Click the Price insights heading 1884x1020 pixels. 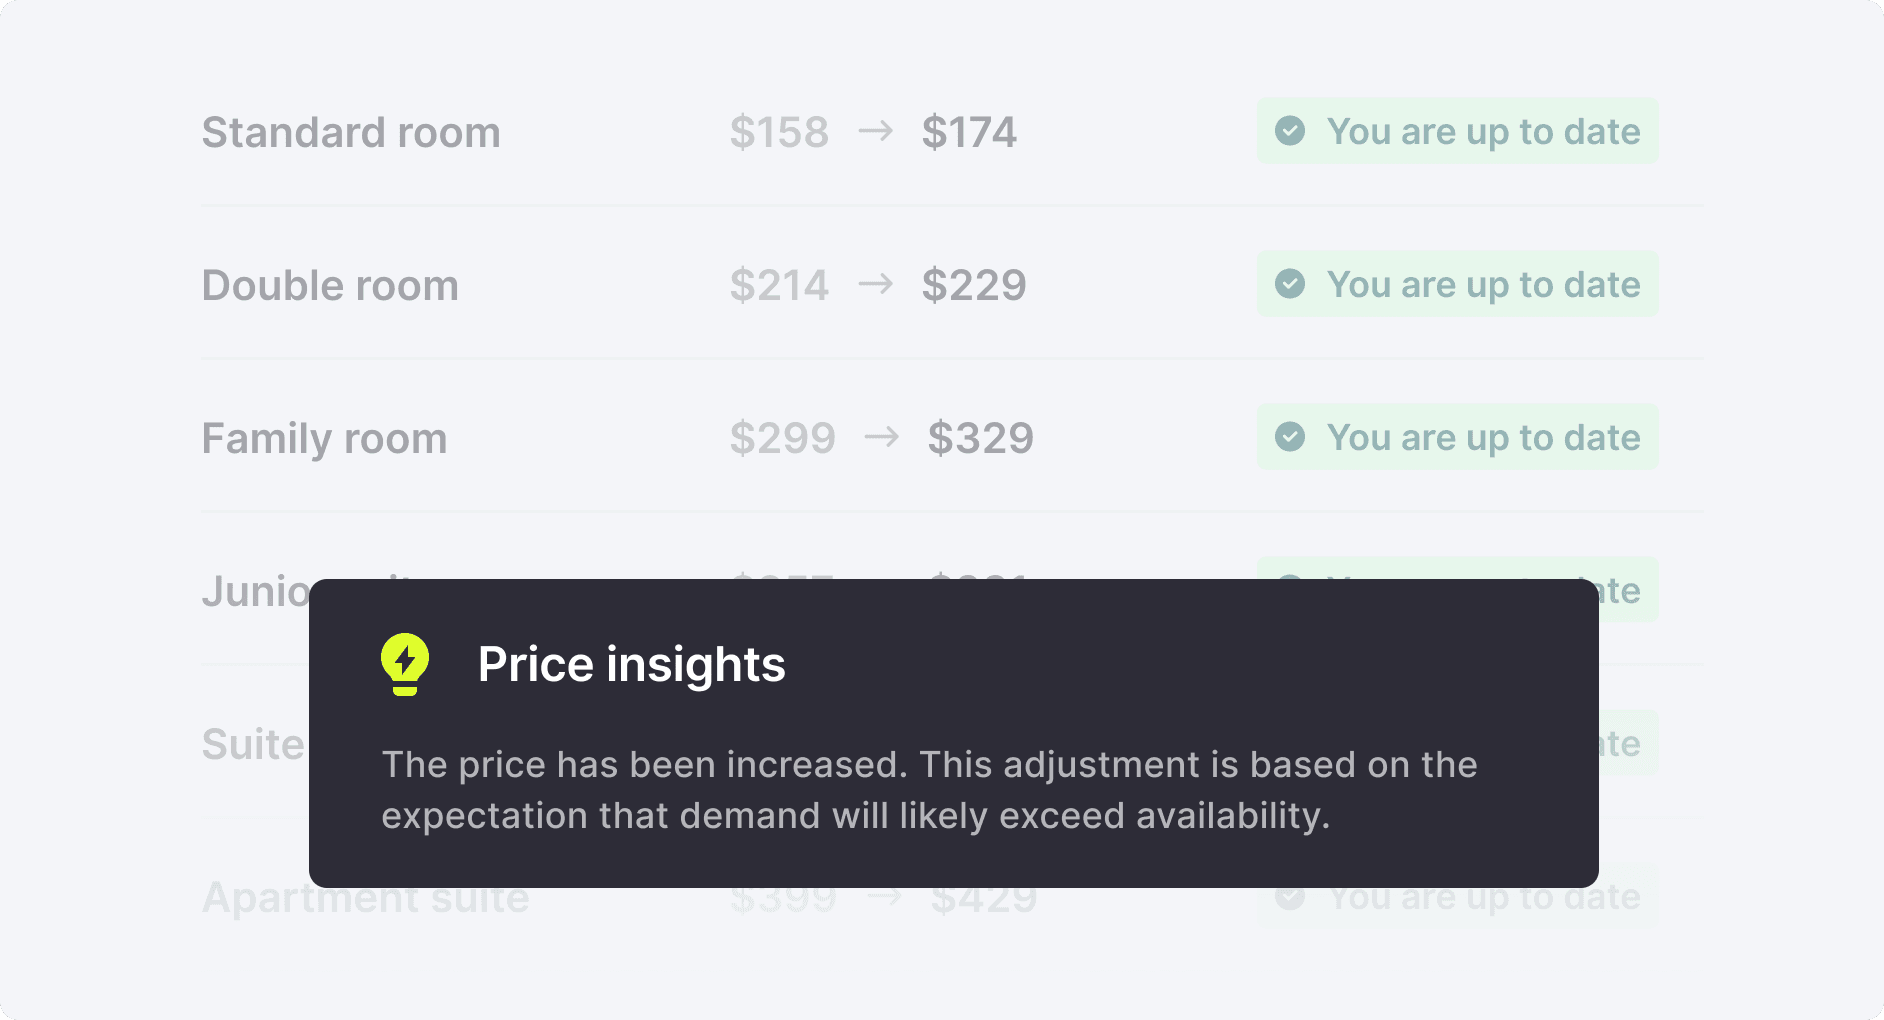point(631,664)
